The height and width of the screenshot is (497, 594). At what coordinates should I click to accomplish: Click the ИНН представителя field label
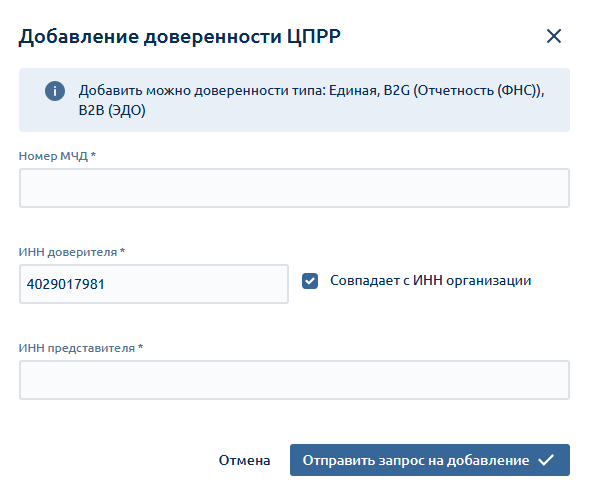point(81,348)
